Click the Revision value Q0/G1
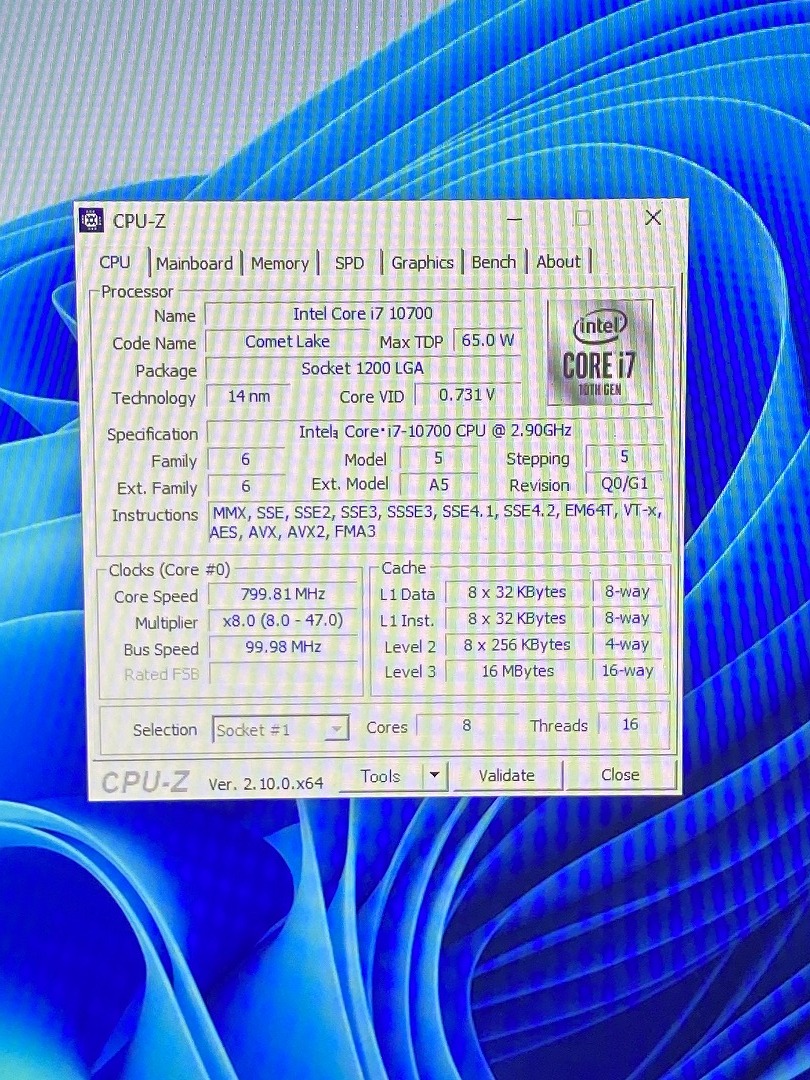810x1080 pixels. click(x=624, y=484)
